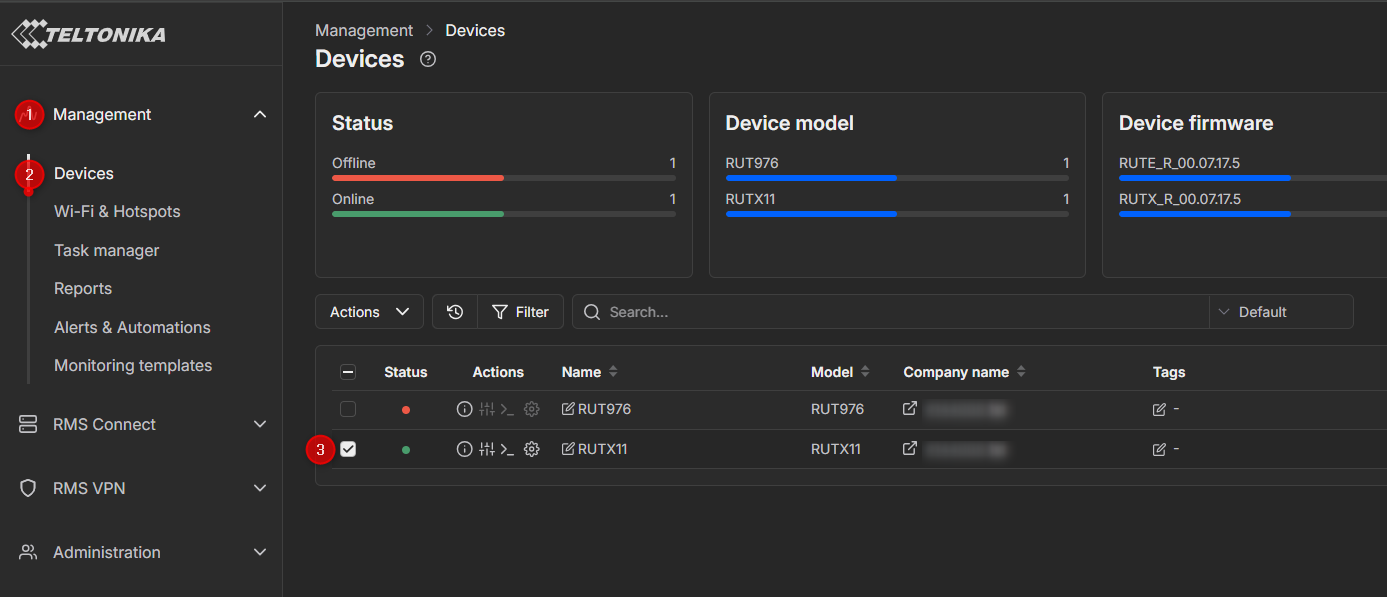This screenshot has height=597, width=1387.
Task: Click the Filter button
Action: pyautogui.click(x=520, y=312)
